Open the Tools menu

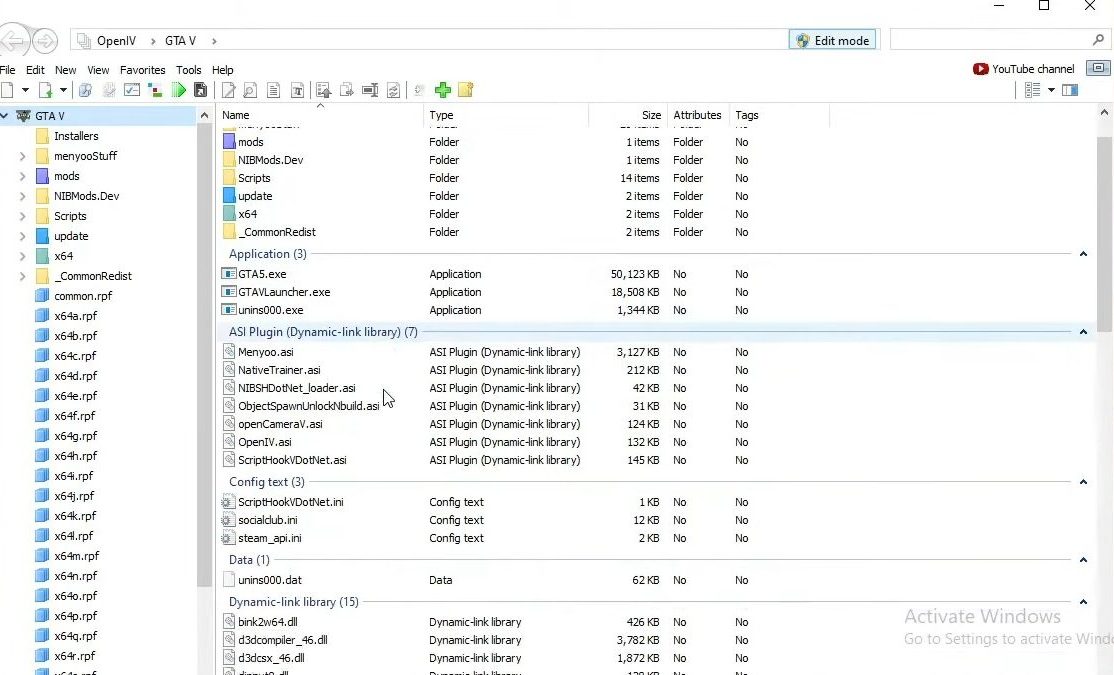[x=188, y=70]
